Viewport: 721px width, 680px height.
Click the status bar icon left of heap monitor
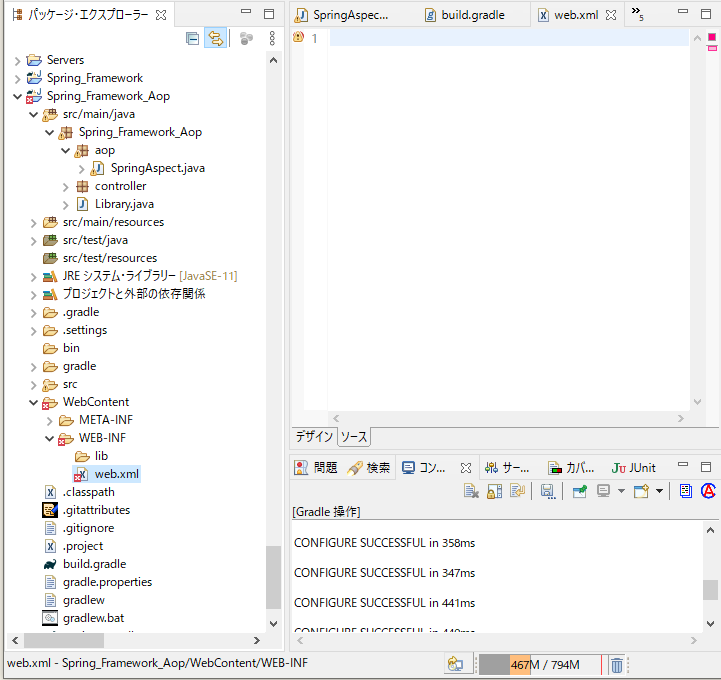pyautogui.click(x=455, y=664)
